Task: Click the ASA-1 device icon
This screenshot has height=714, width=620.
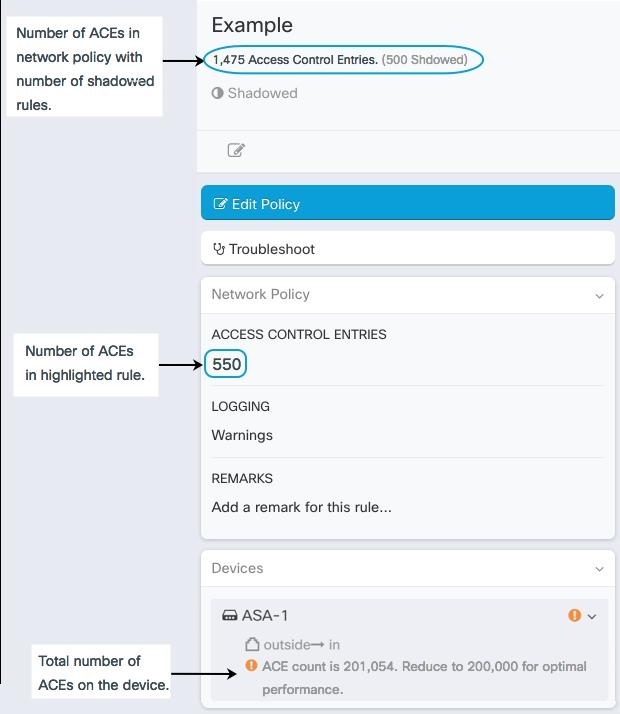Action: (x=230, y=616)
